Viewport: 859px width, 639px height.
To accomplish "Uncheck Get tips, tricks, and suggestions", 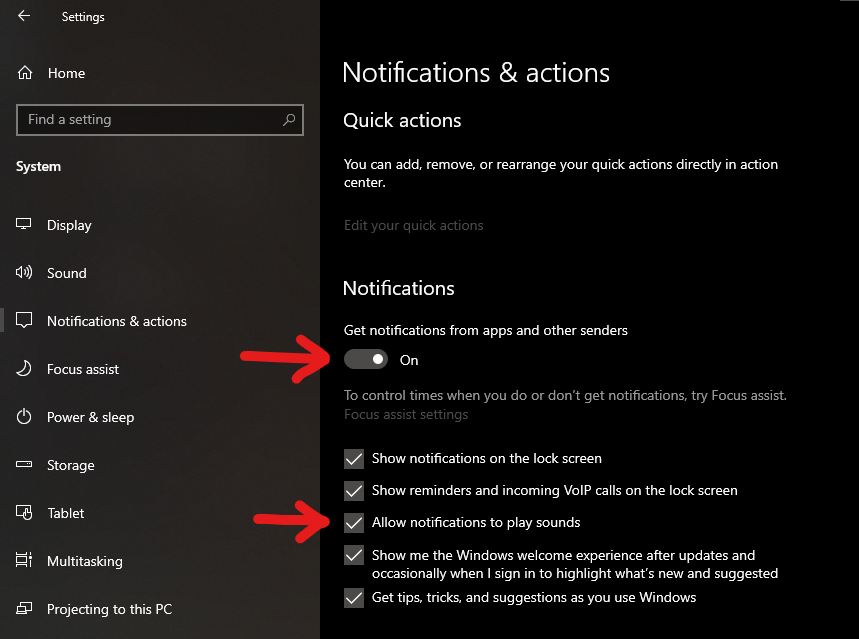I will [x=354, y=597].
